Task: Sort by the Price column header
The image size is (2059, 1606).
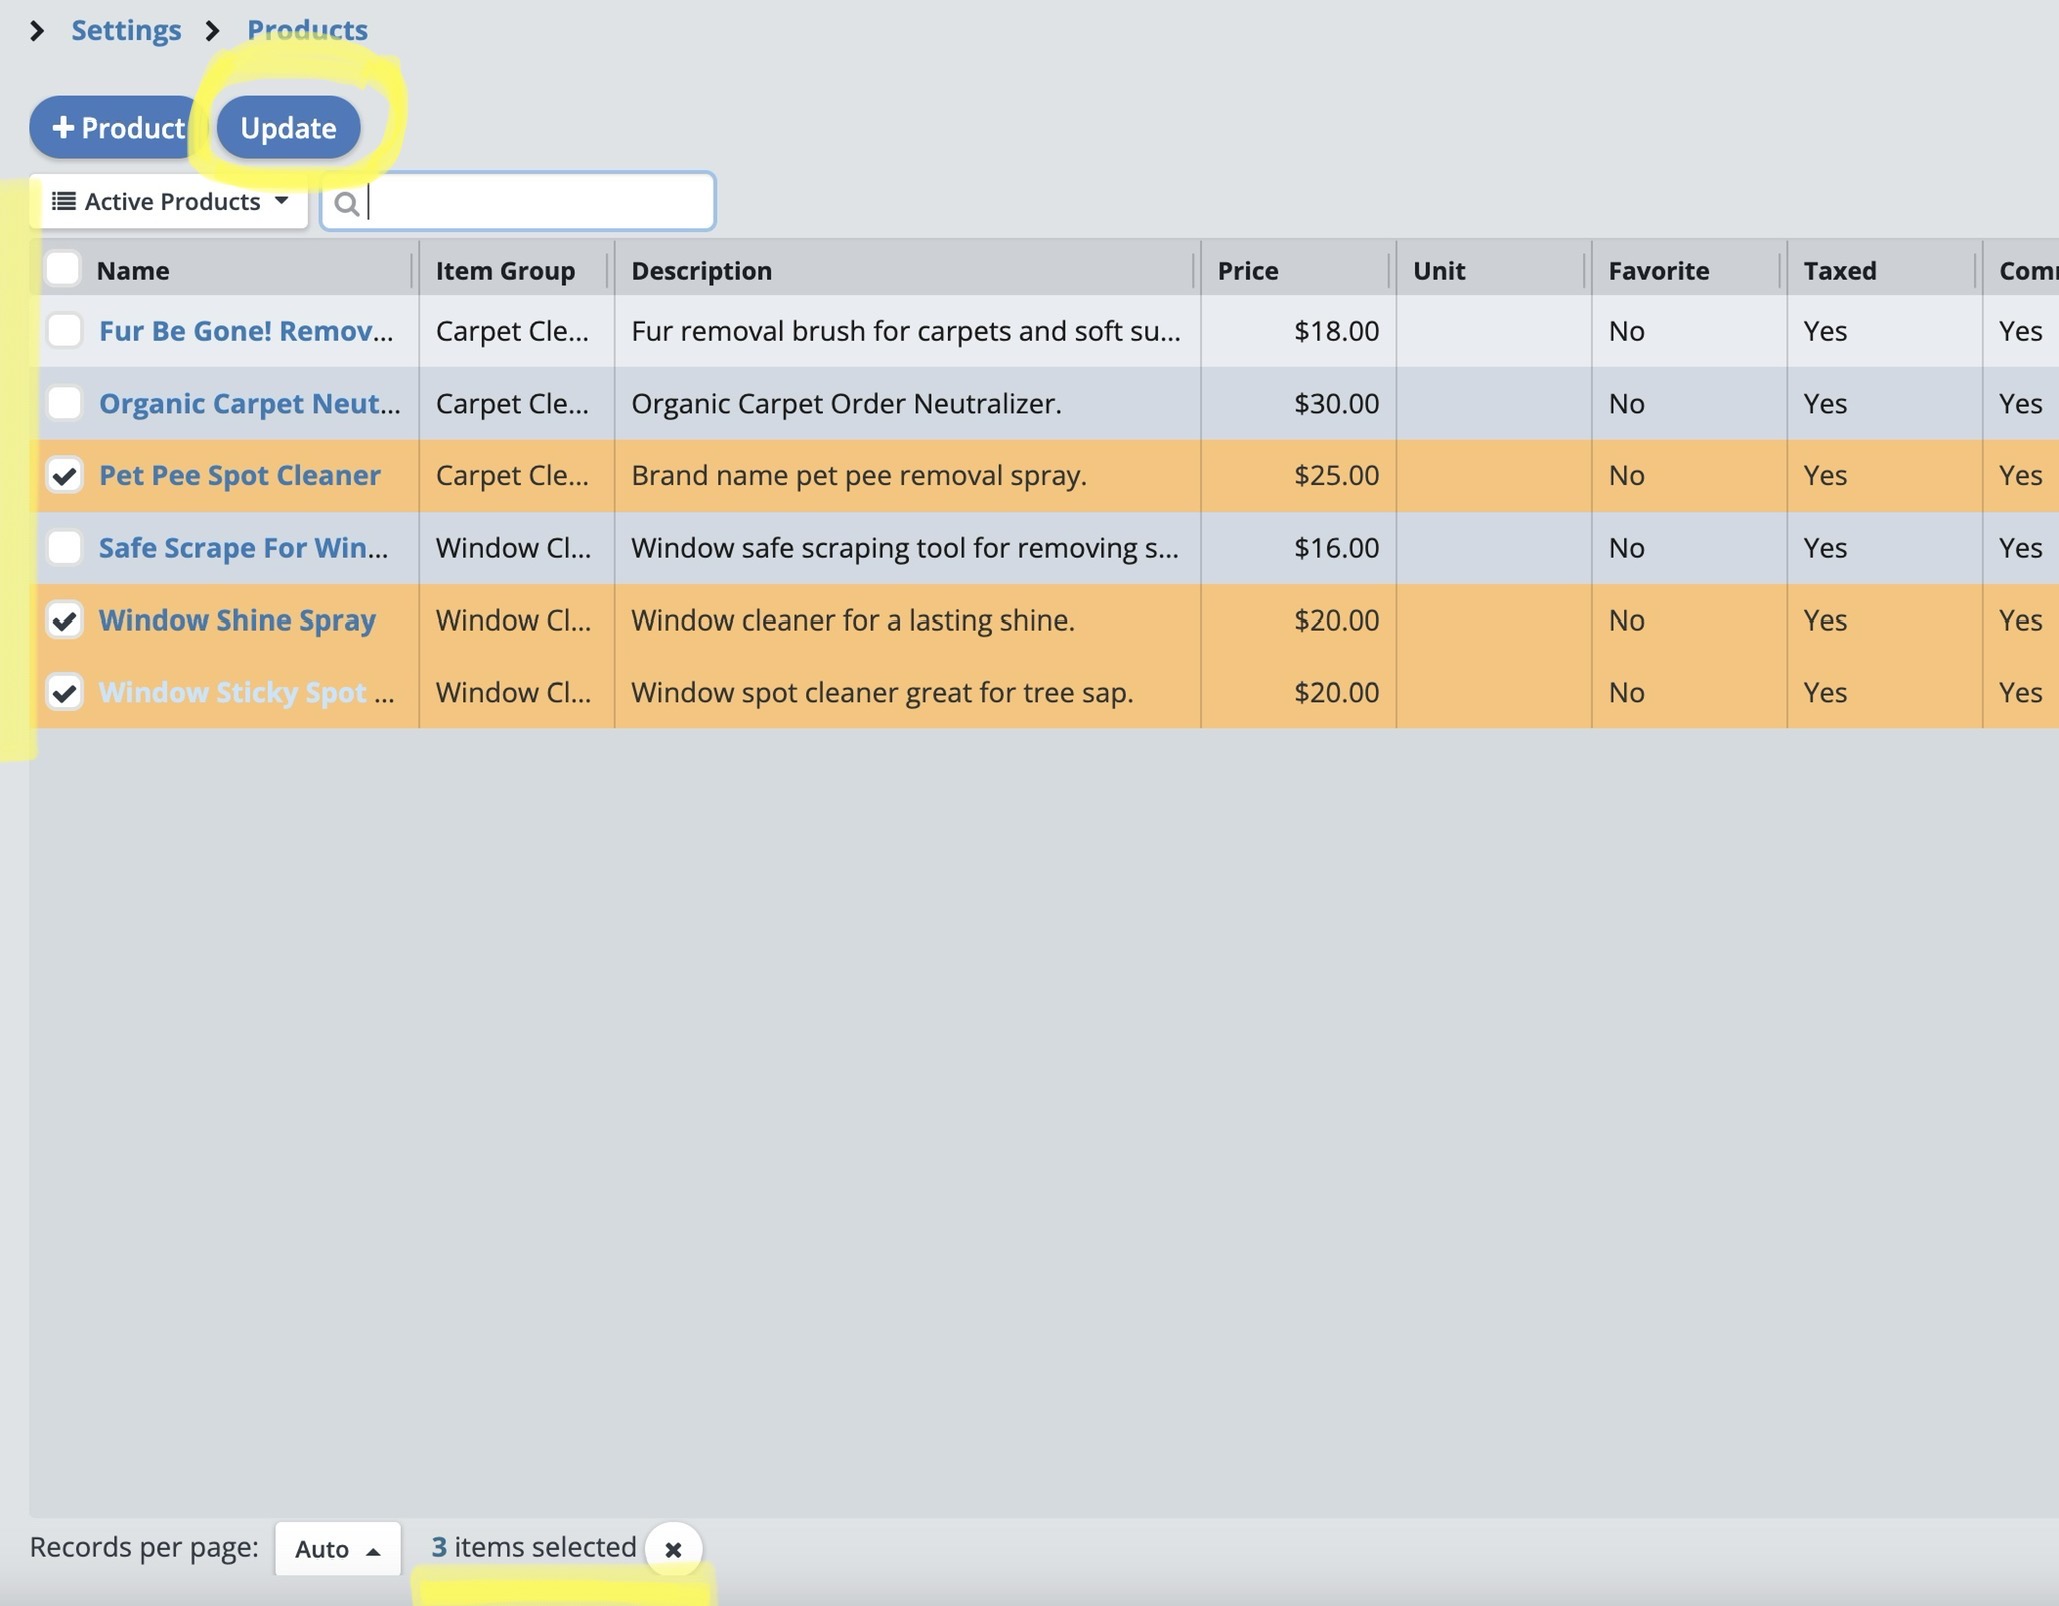Action: click(x=1248, y=270)
